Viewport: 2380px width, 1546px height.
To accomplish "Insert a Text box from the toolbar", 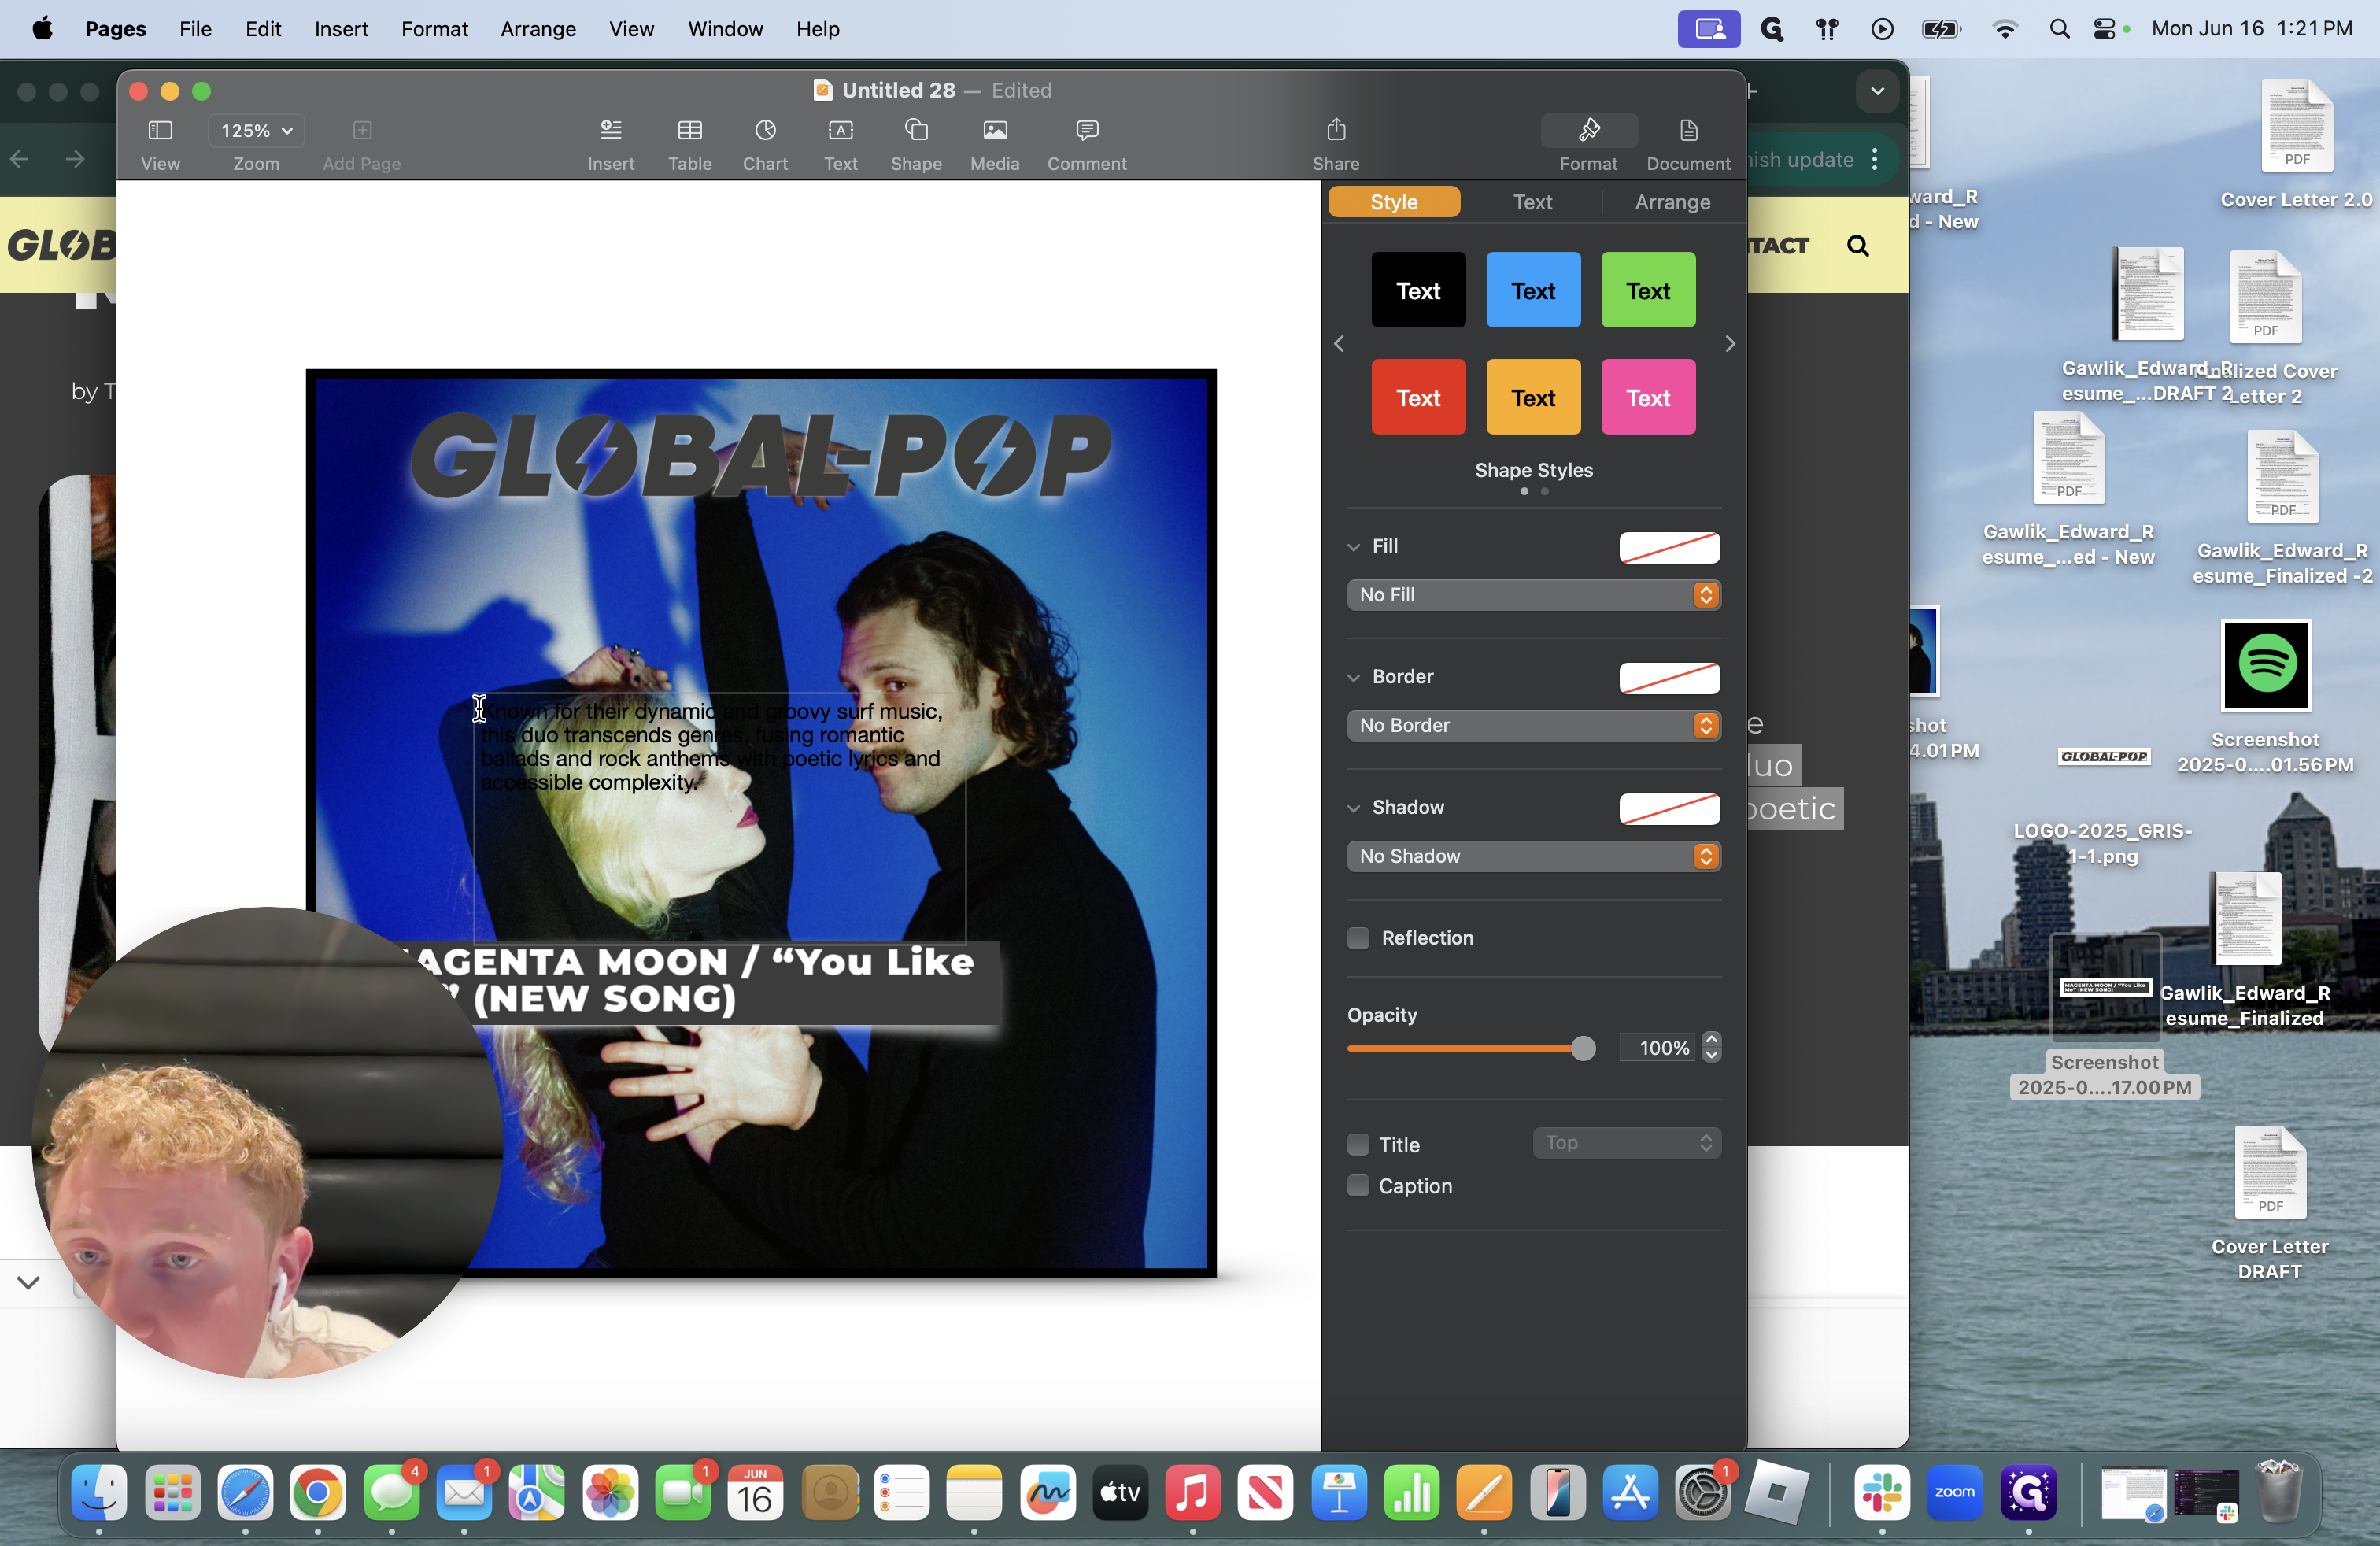I will point(840,130).
